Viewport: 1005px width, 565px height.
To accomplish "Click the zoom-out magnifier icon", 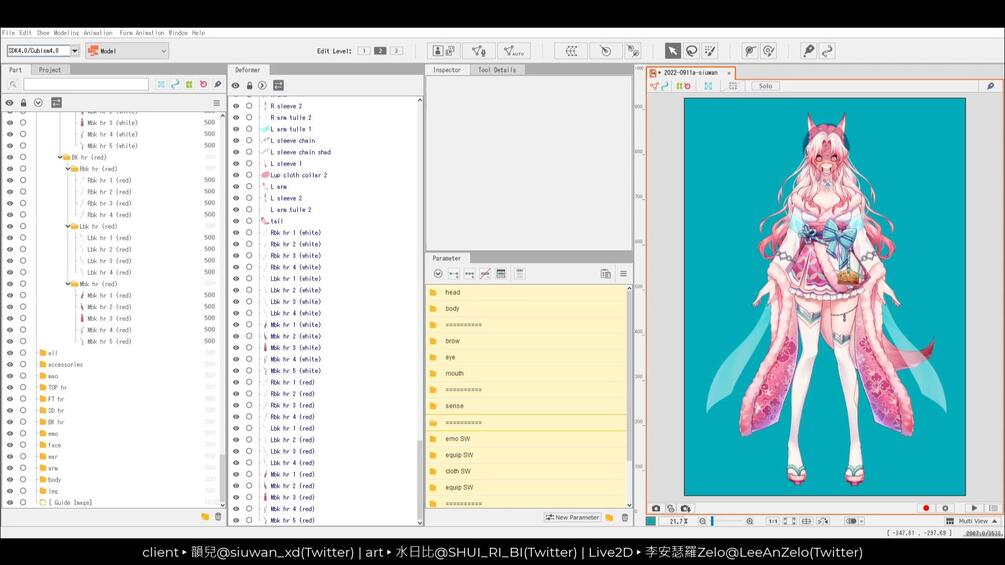I will [x=702, y=521].
